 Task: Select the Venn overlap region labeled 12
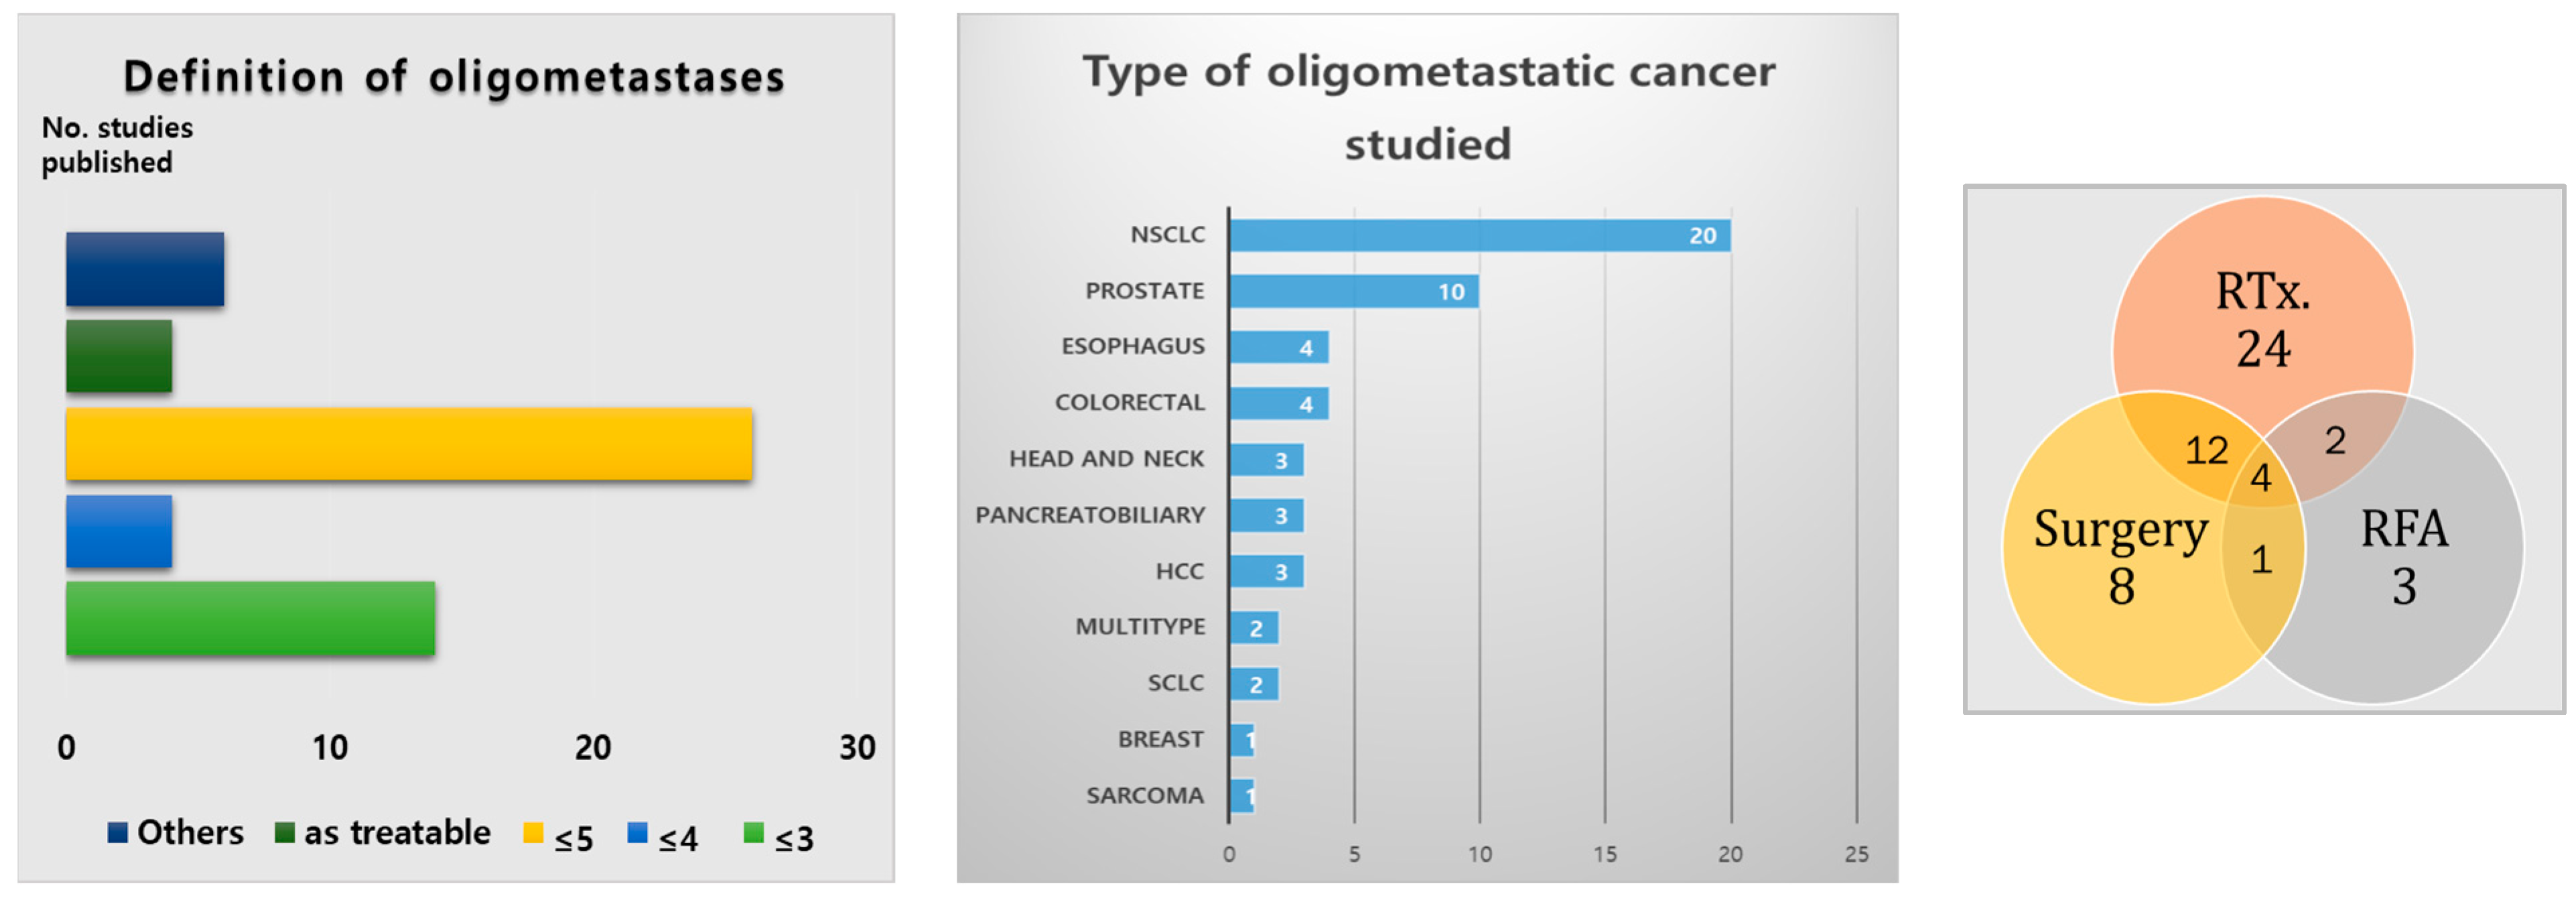click(2206, 451)
